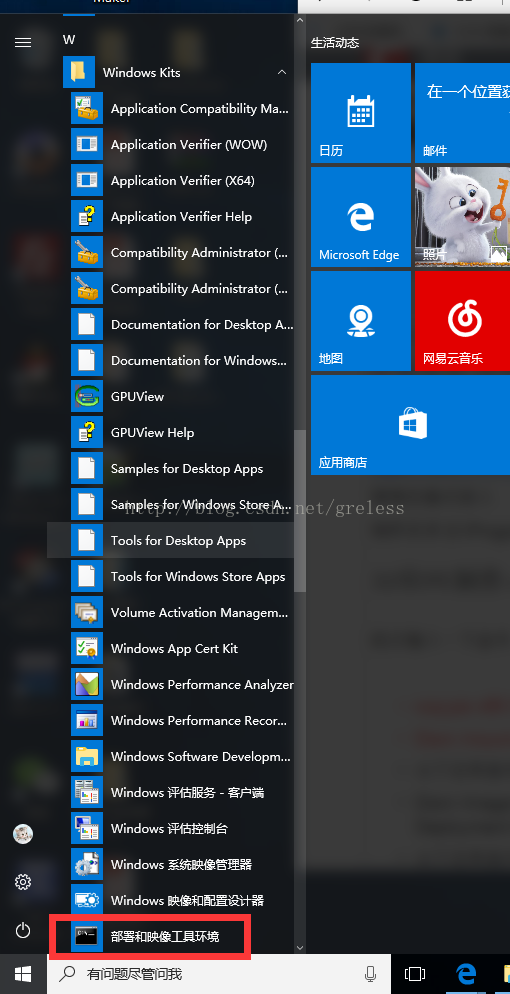
Task: Open GPUView Help icon
Action: [x=87, y=432]
